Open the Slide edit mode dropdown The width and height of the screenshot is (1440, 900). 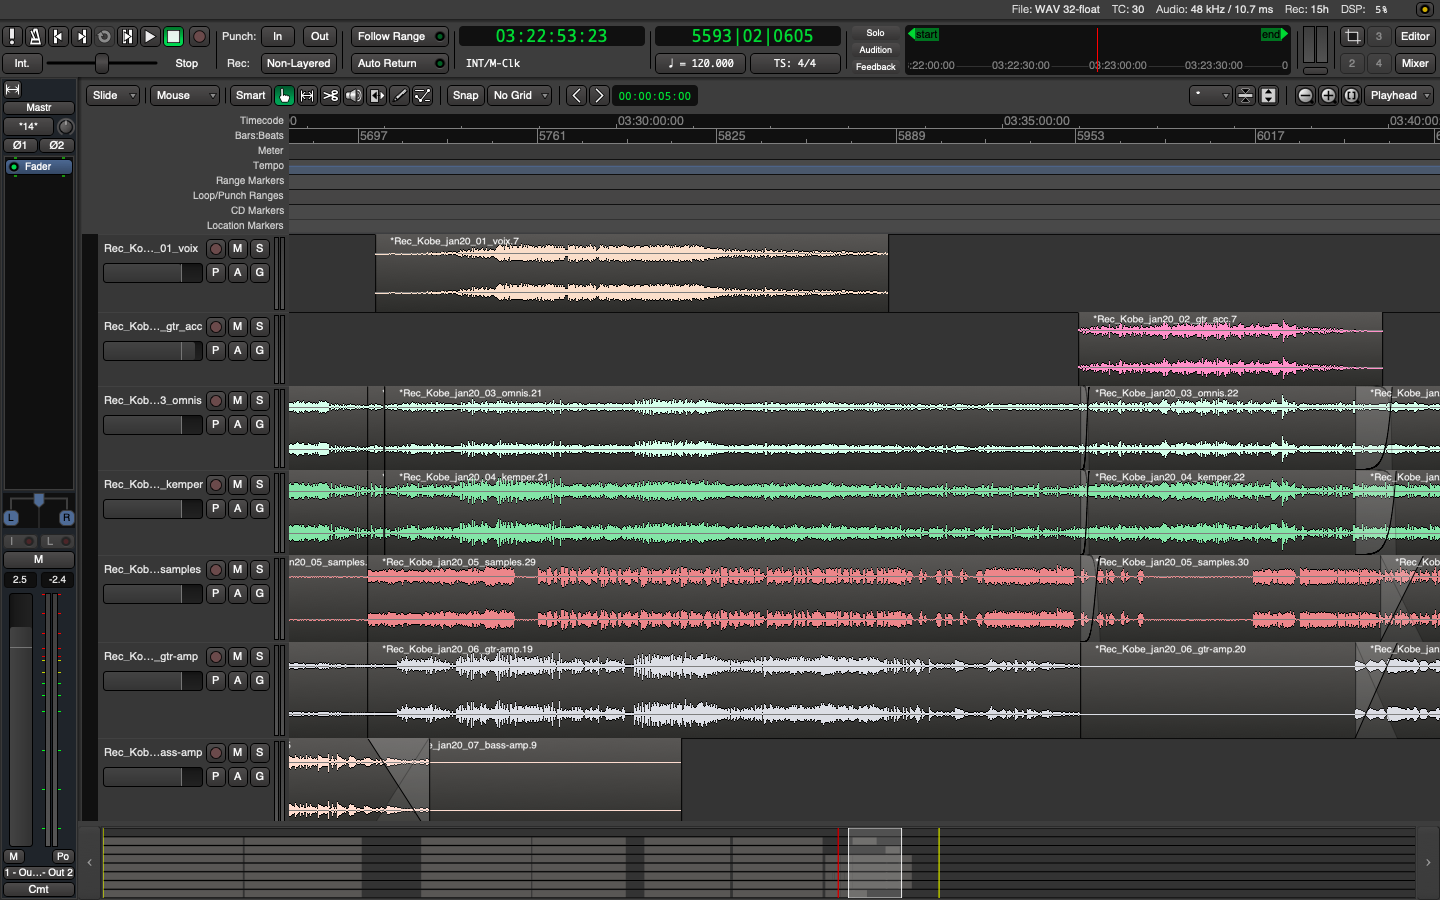pyautogui.click(x=113, y=96)
